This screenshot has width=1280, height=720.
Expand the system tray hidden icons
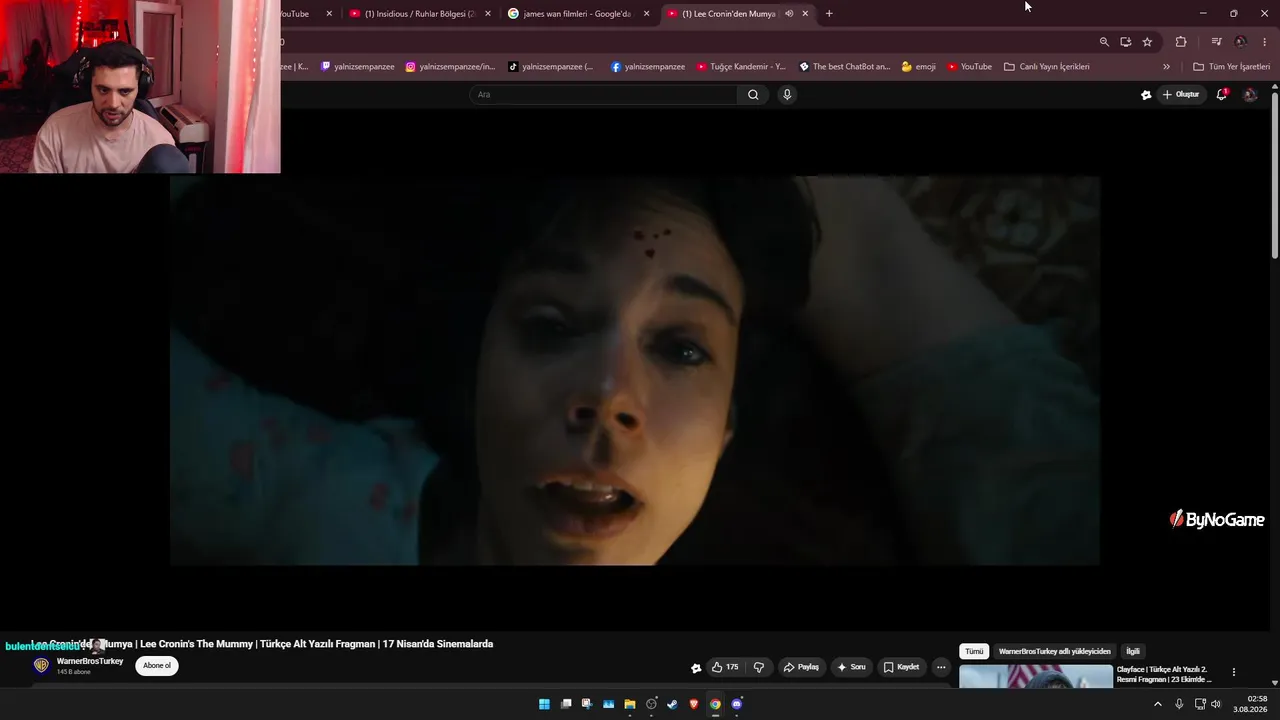(x=1158, y=704)
